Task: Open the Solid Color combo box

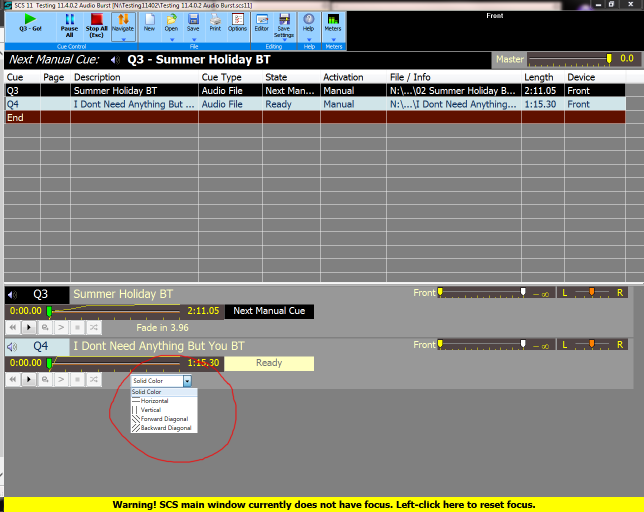Action: coord(161,381)
